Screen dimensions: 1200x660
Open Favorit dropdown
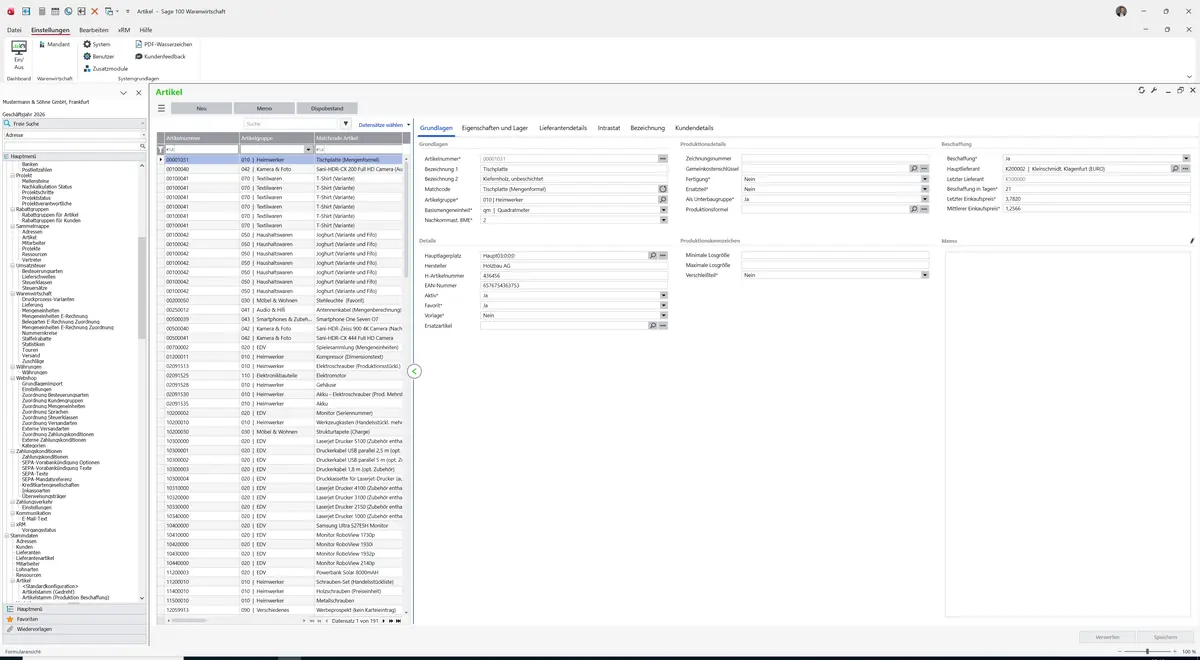(663, 306)
